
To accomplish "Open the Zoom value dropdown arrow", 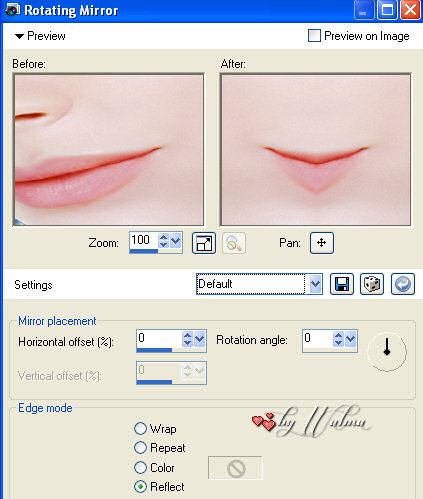I will click(x=176, y=240).
